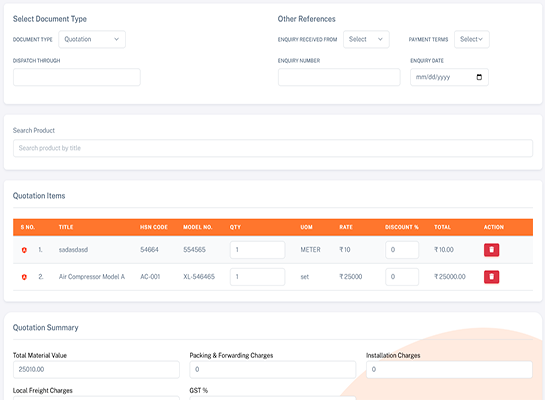This screenshot has width=545, height=400.
Task: Open calendar picker for Enquiry Date
Action: (479, 77)
